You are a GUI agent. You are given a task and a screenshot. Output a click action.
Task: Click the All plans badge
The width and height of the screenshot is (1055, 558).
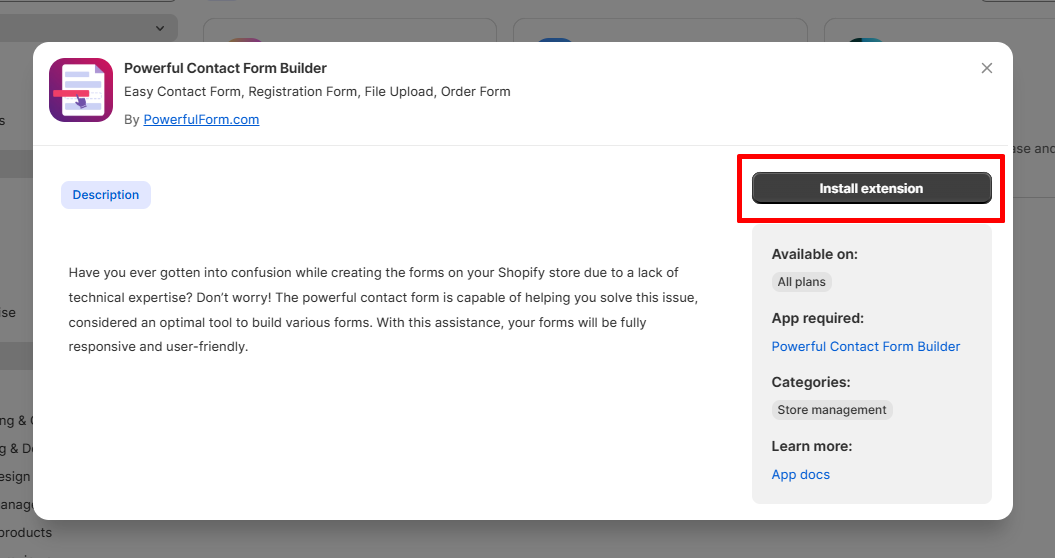click(x=801, y=282)
